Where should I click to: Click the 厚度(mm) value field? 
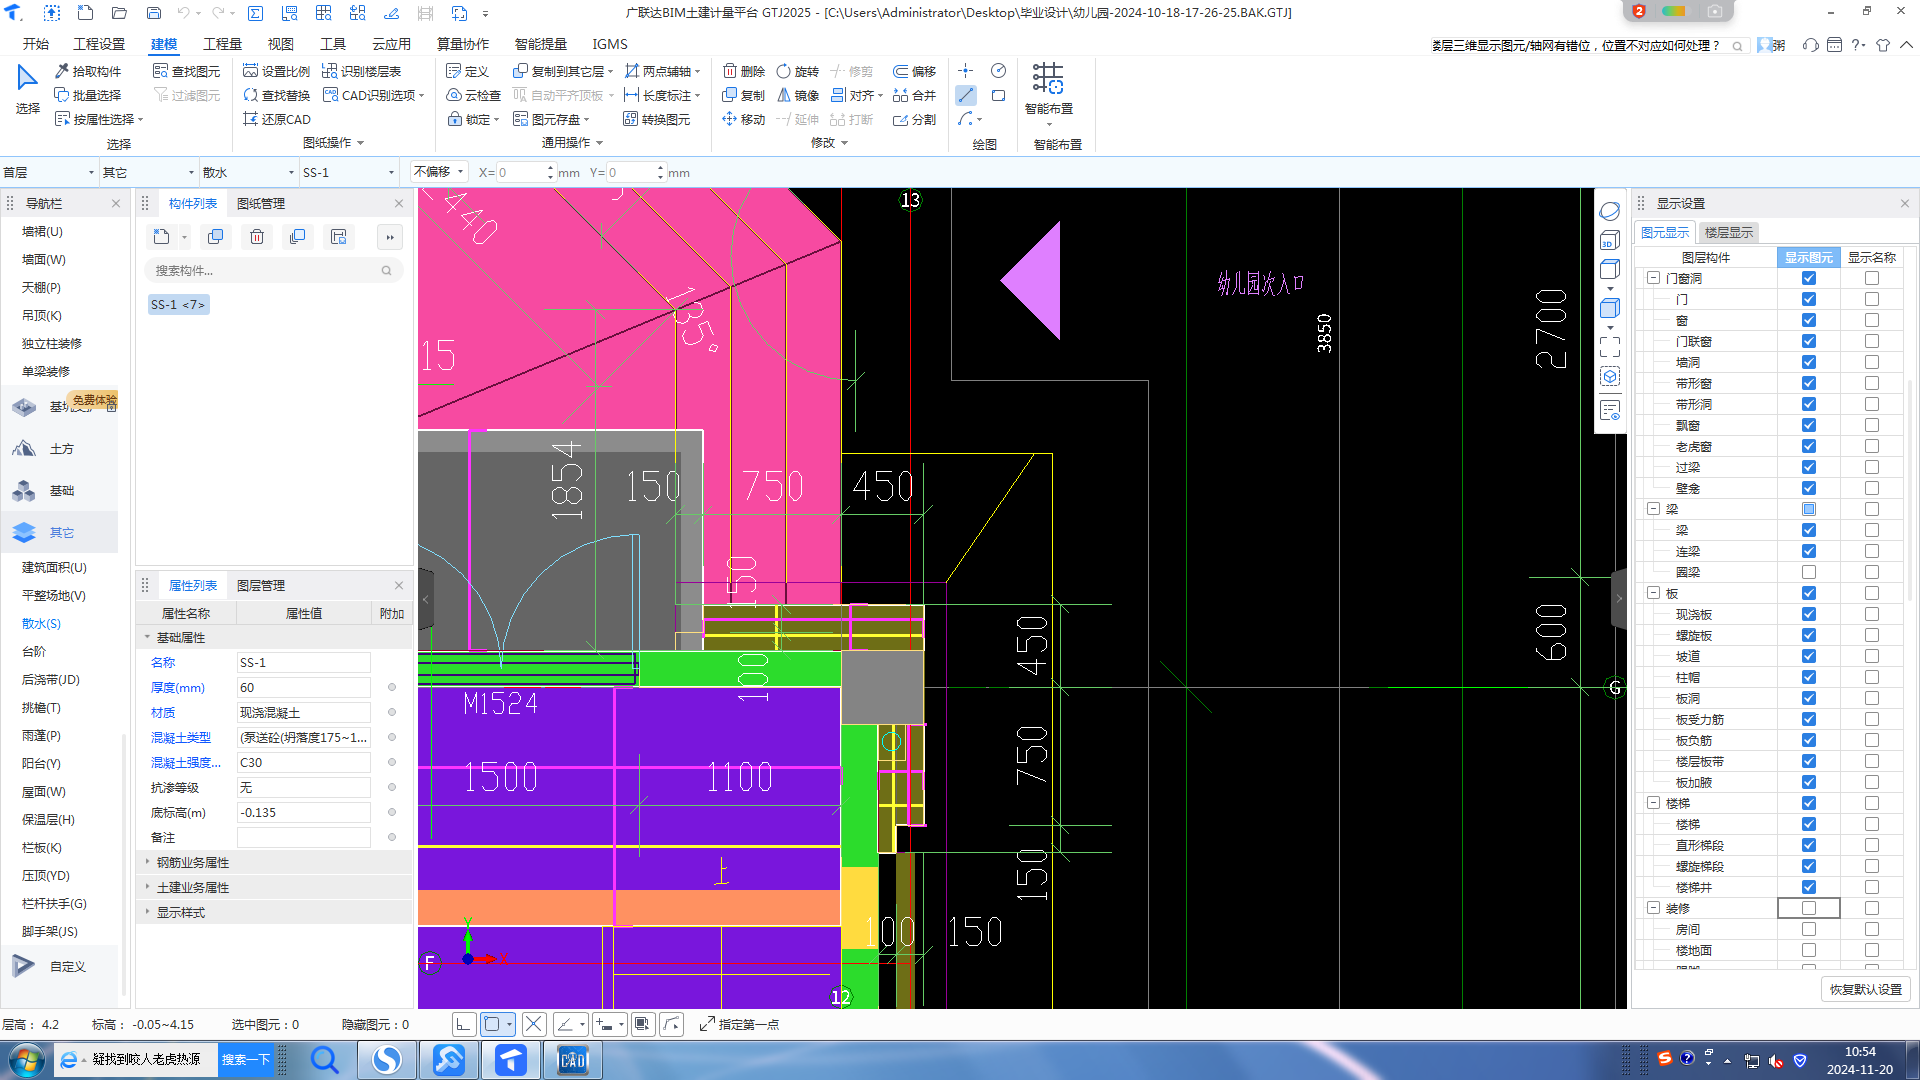303,687
